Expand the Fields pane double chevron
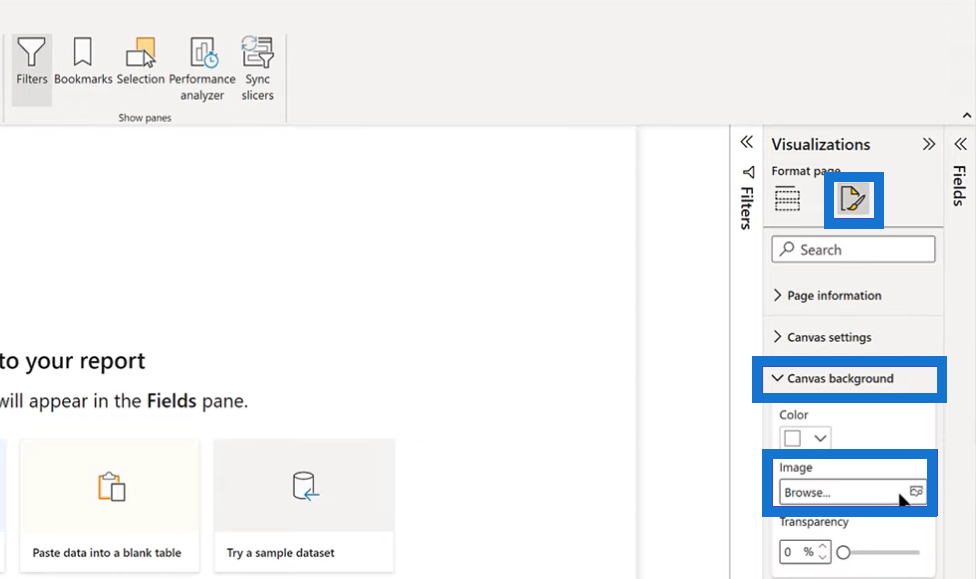Viewport: 976px width, 579px height. tap(960, 144)
